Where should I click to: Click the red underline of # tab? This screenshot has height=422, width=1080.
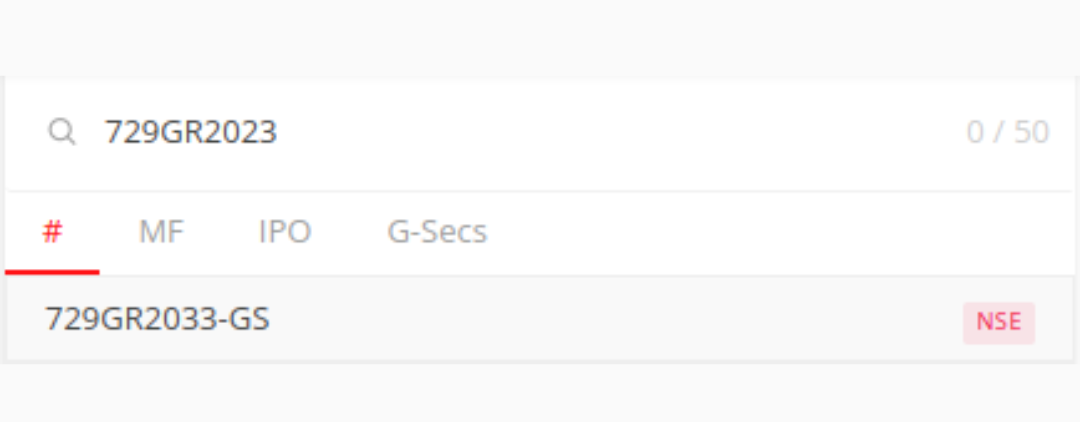(52, 272)
